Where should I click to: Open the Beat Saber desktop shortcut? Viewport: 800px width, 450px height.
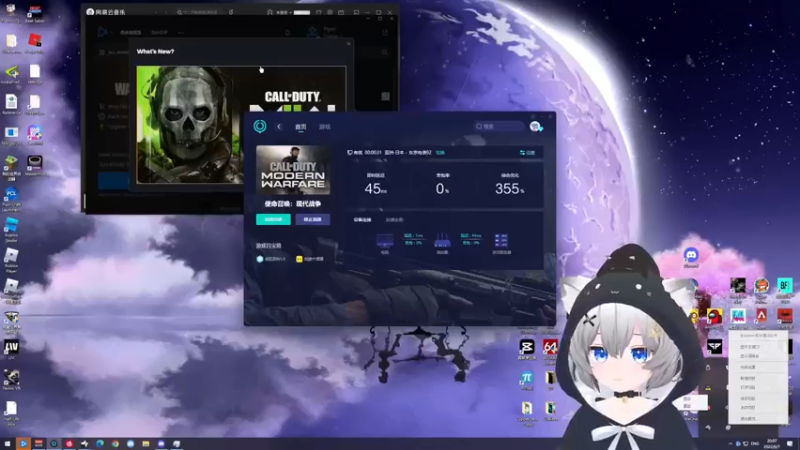35,13
